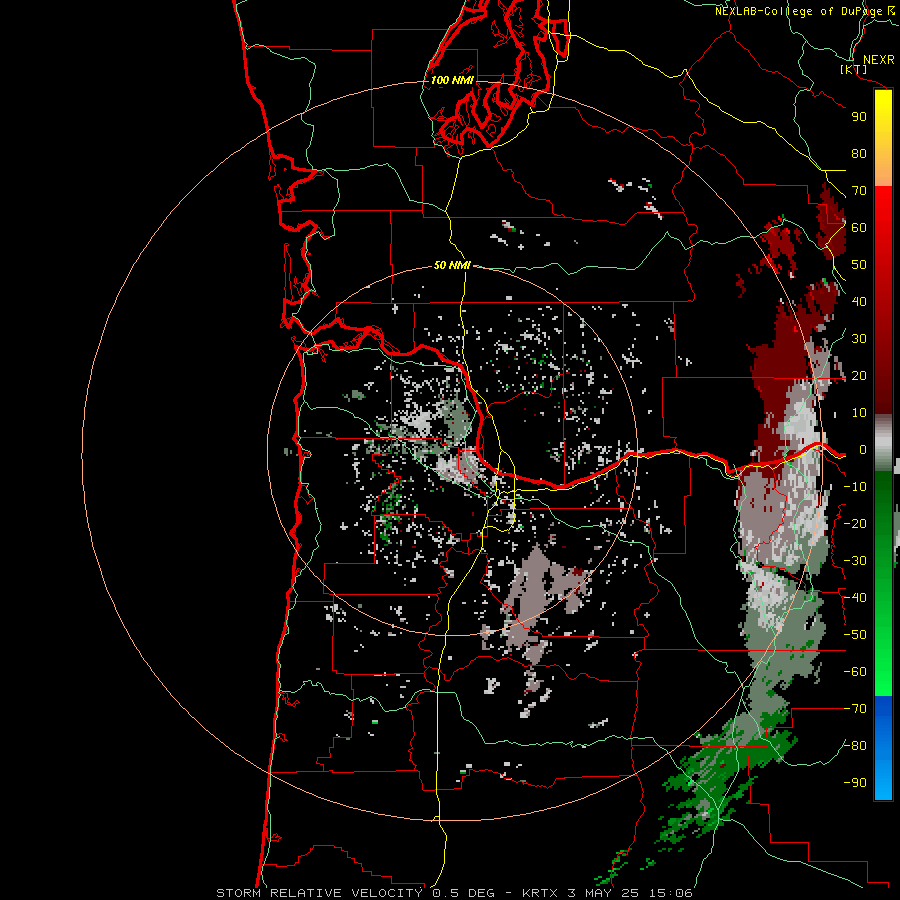Click the -50 value on the velocity scale

[x=855, y=635]
